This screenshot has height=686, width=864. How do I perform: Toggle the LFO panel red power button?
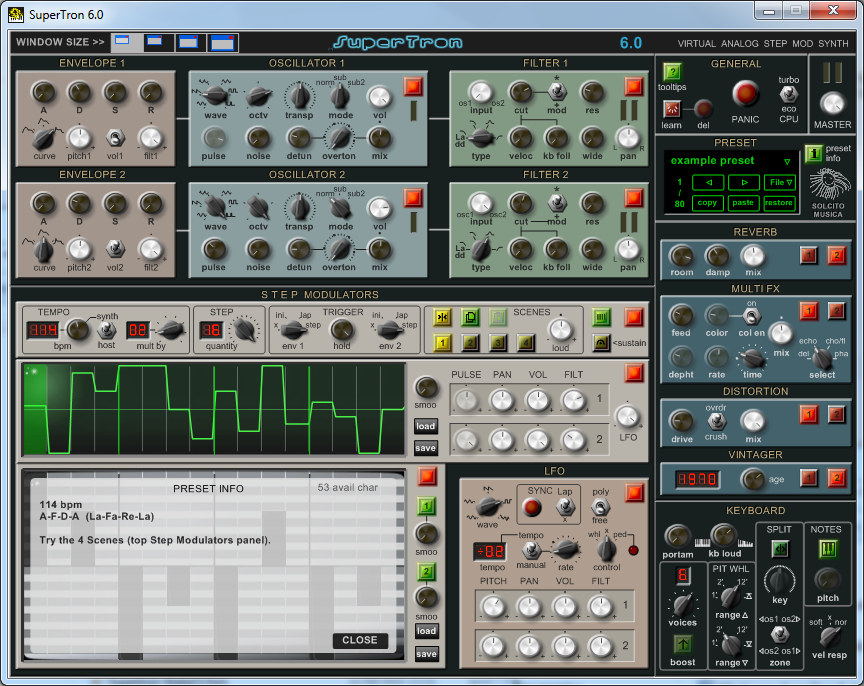pyautogui.click(x=634, y=493)
